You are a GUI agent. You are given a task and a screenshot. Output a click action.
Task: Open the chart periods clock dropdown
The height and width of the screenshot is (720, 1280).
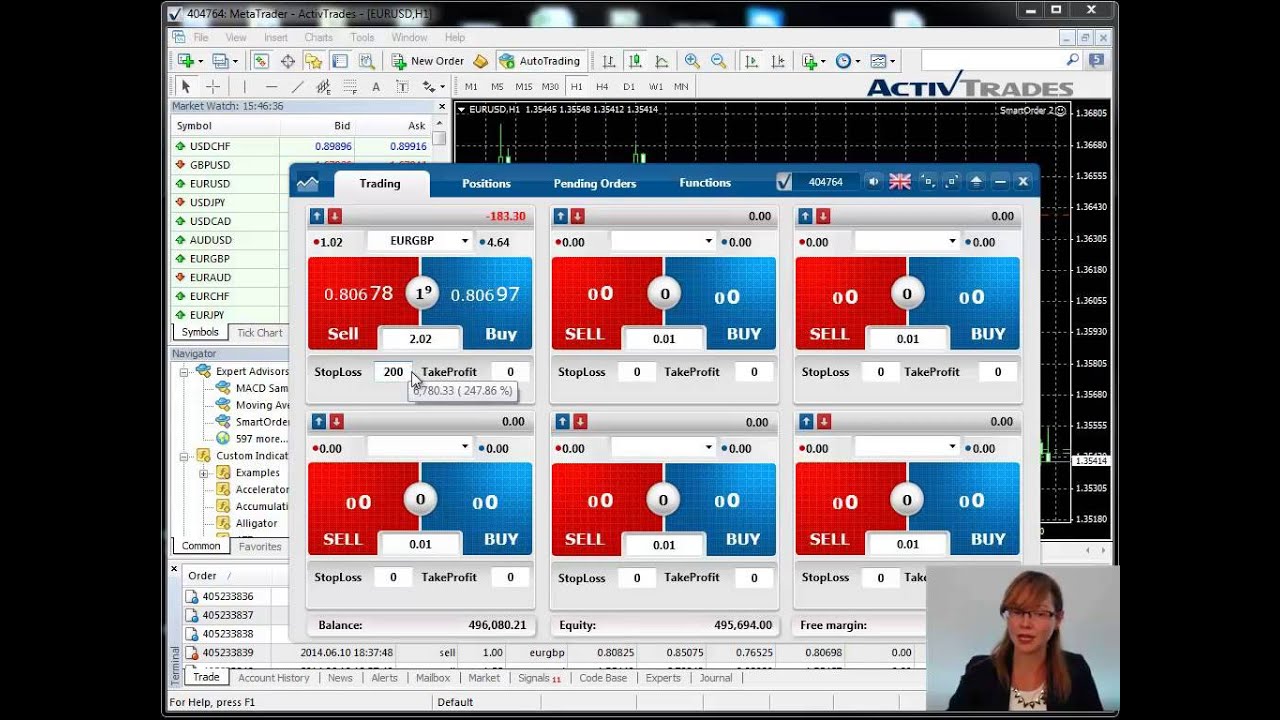(x=857, y=61)
